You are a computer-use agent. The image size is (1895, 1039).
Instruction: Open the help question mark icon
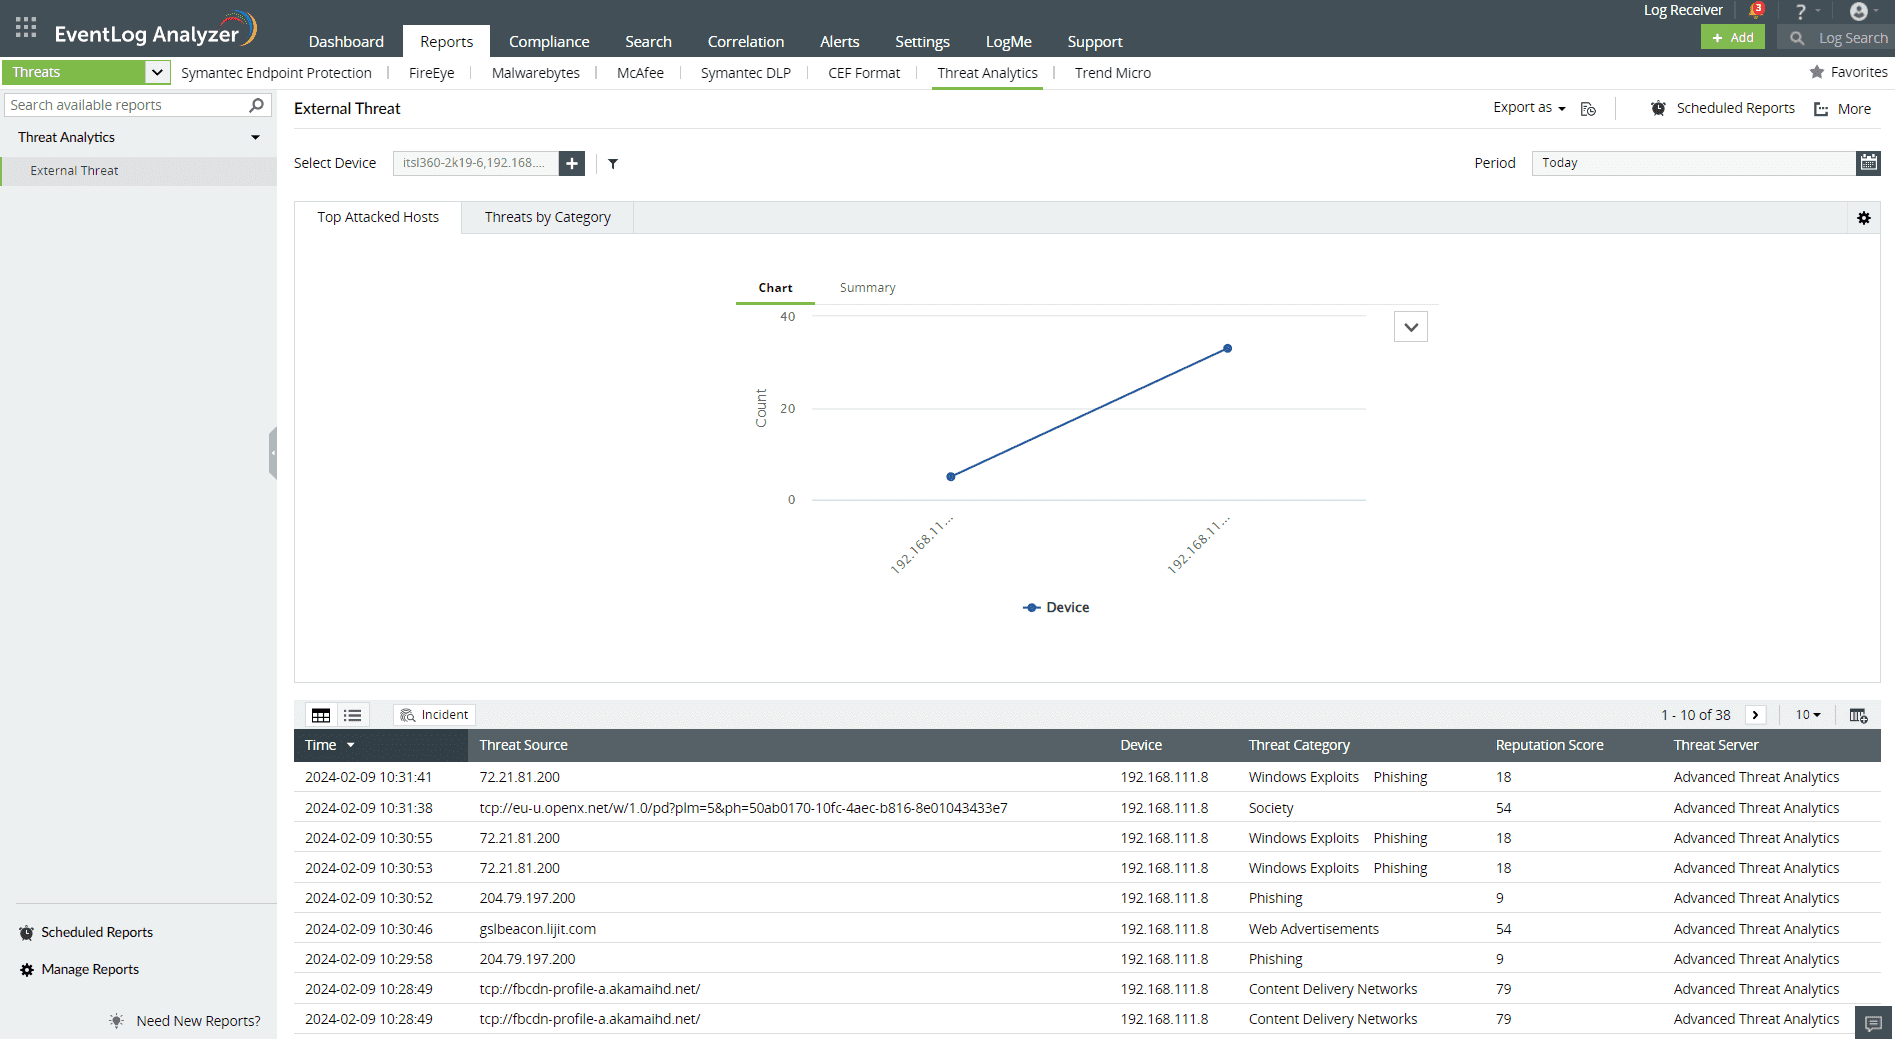pos(1801,11)
